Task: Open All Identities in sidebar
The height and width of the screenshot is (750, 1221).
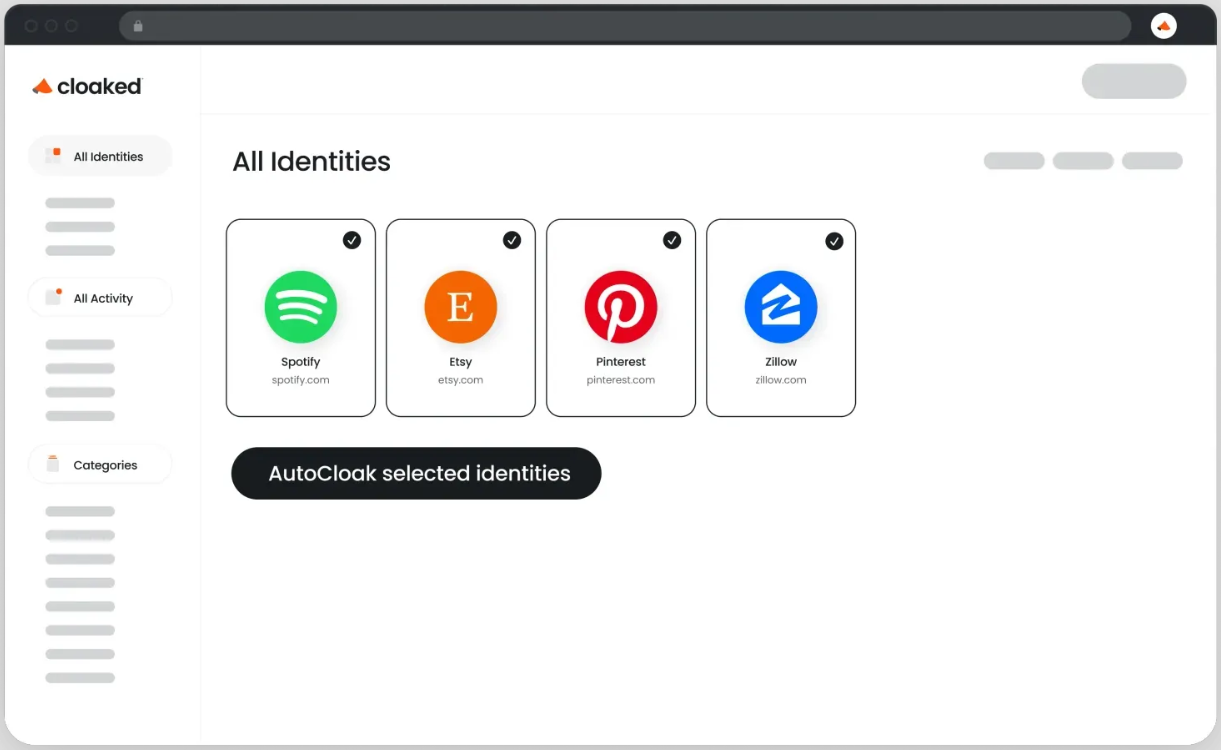Action: pyautogui.click(x=100, y=156)
